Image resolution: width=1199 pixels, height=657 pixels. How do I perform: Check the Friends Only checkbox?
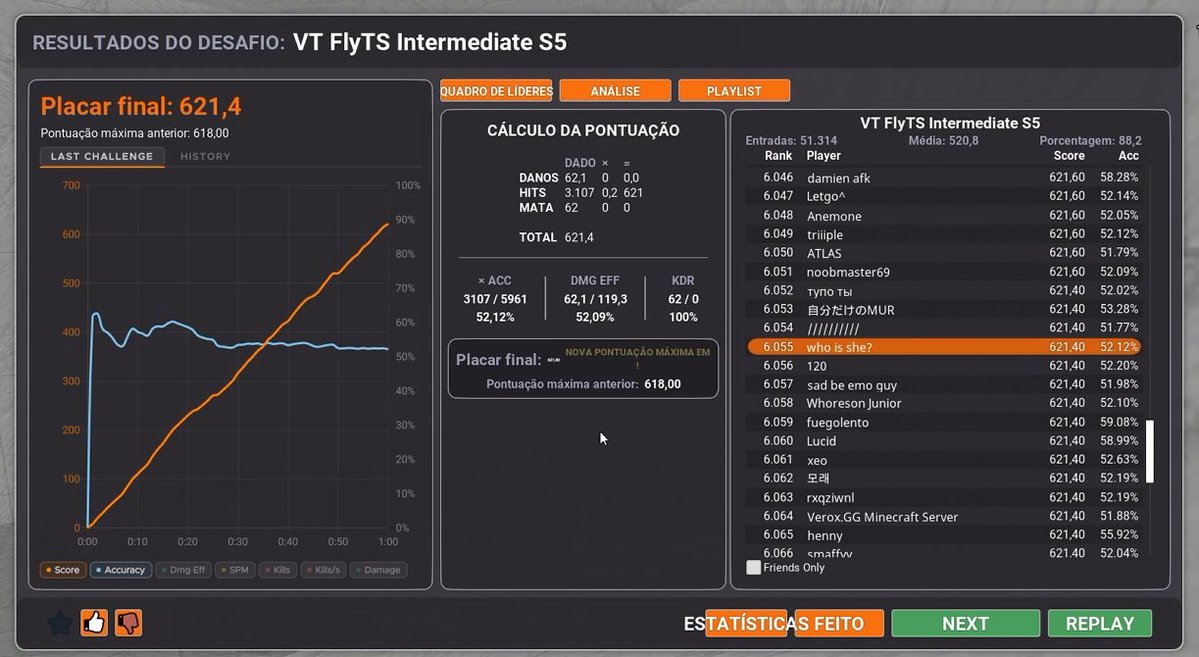tap(753, 568)
